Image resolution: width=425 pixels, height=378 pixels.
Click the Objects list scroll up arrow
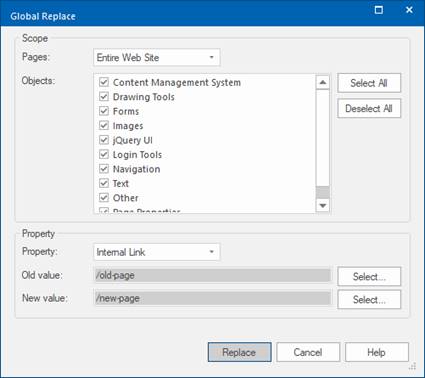point(323,82)
